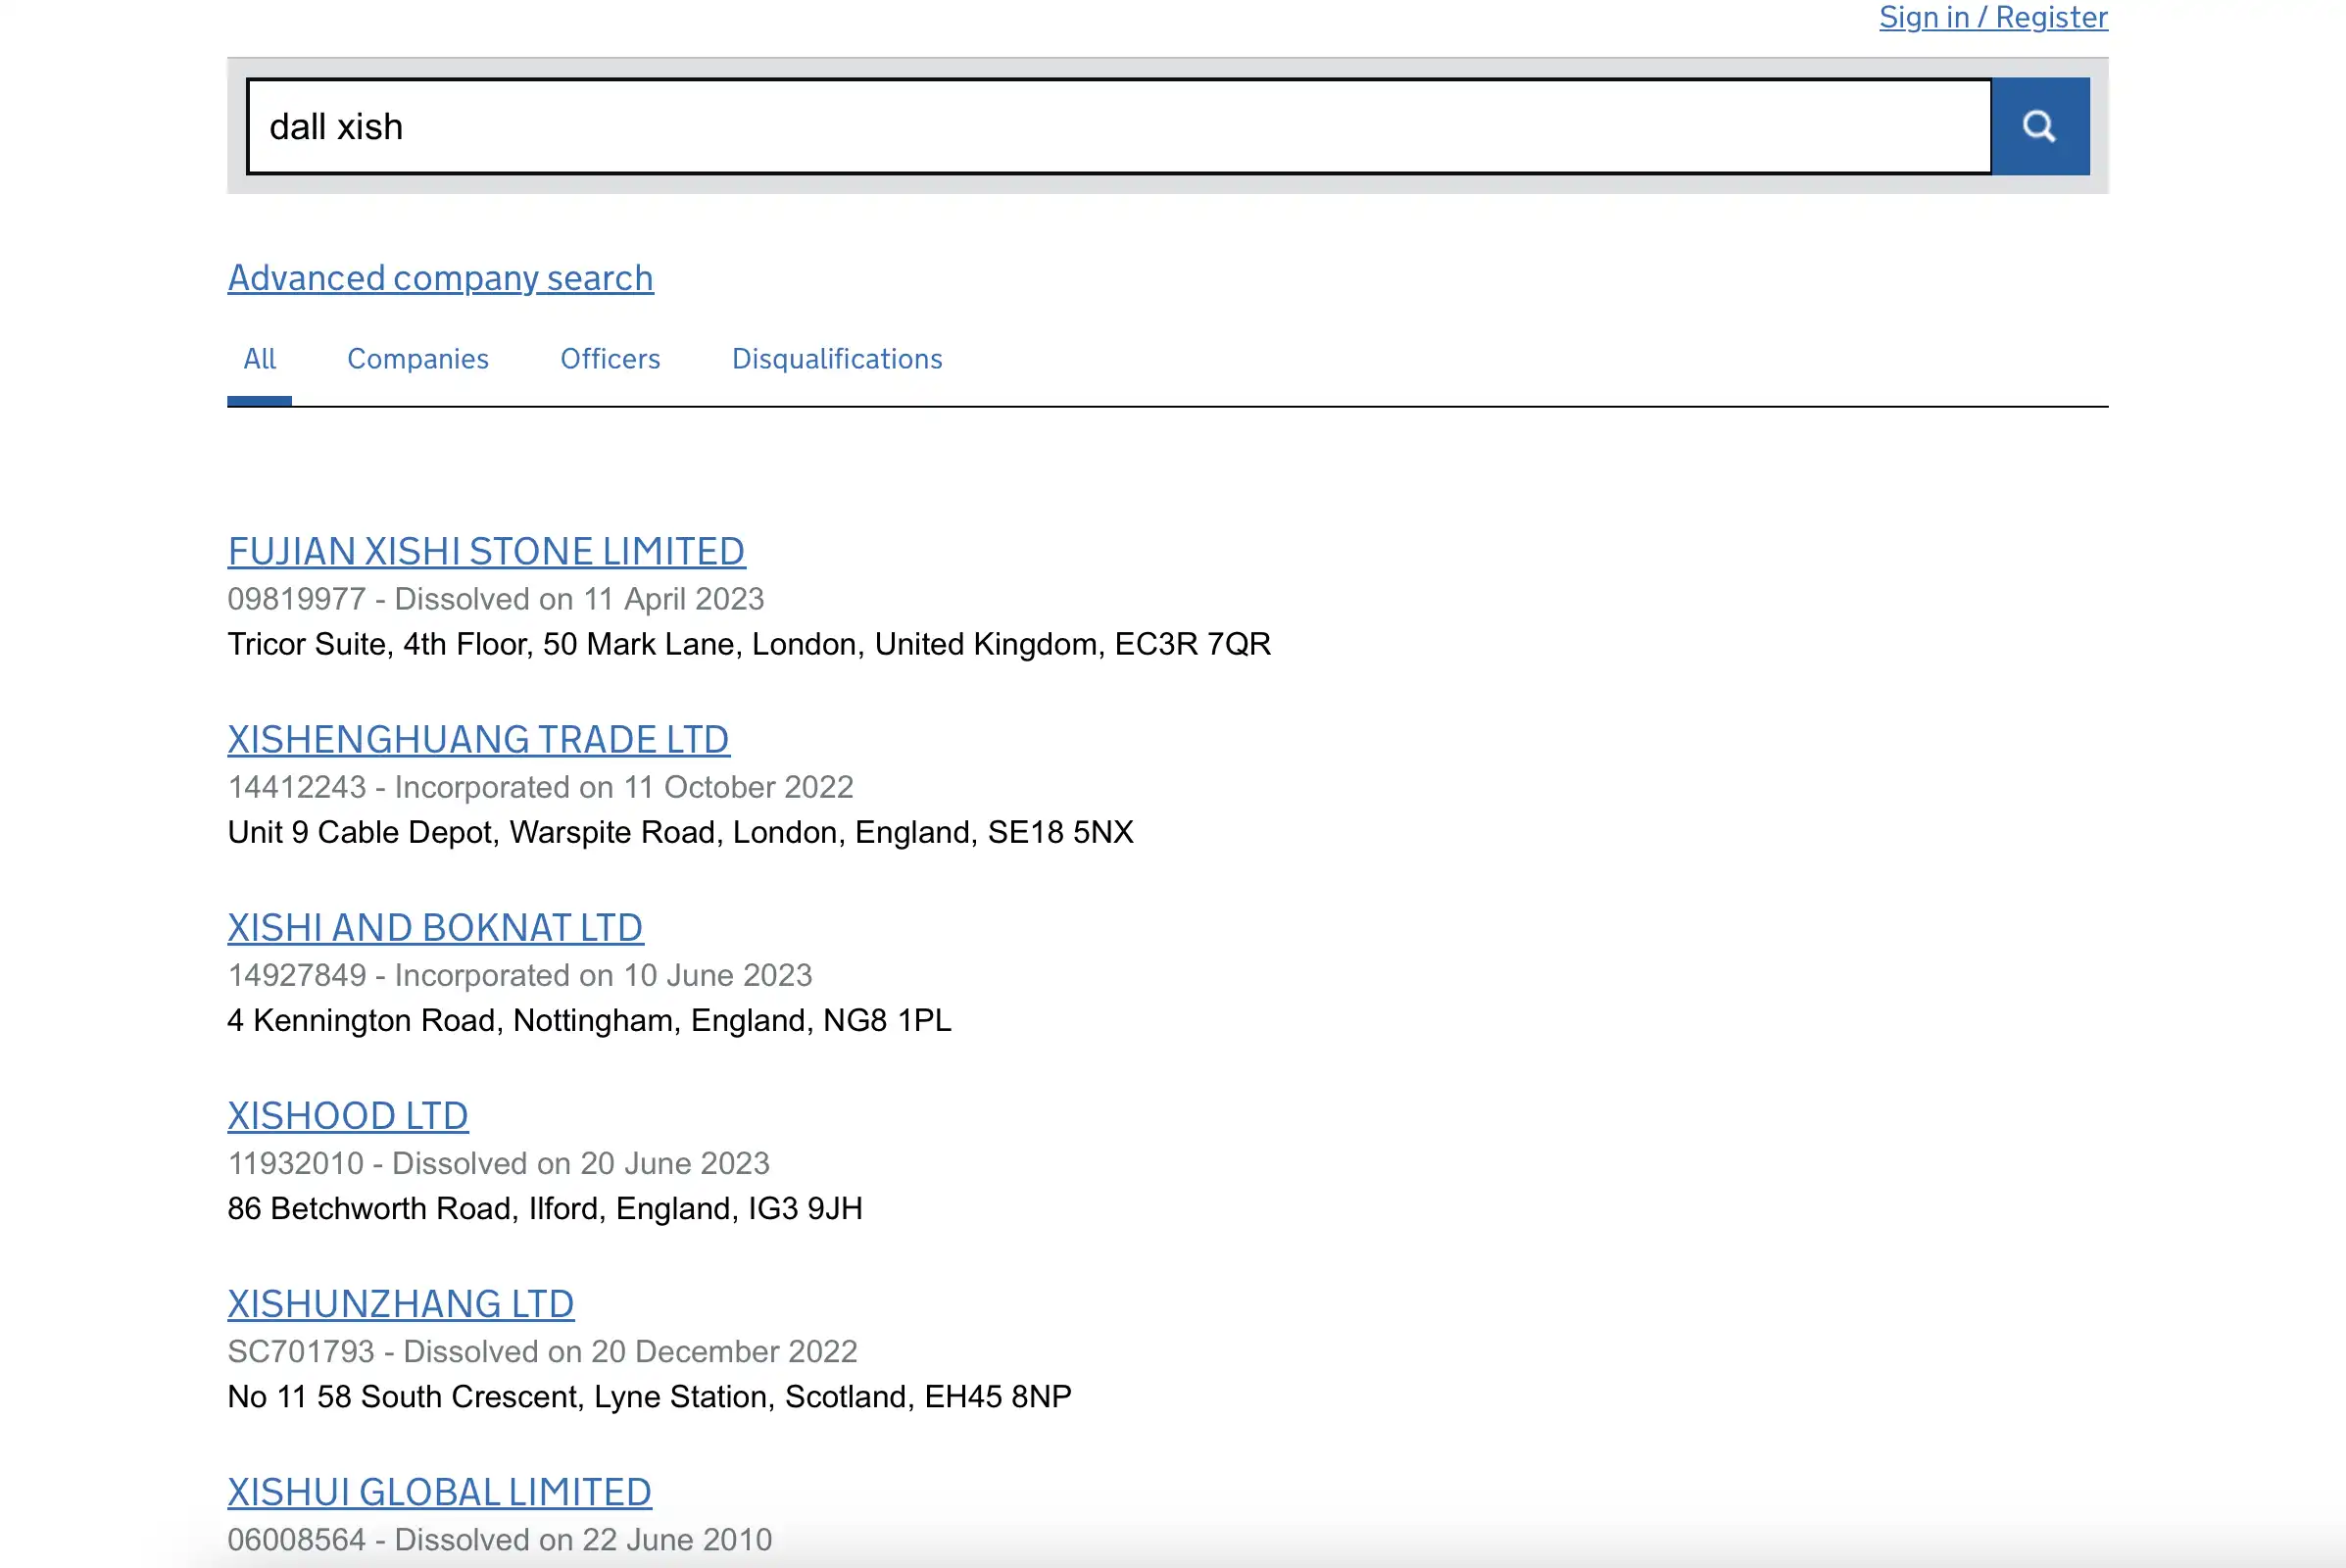Open FUJIAN XISHI STONE LIMITED result
The image size is (2346, 1568).
coord(486,552)
